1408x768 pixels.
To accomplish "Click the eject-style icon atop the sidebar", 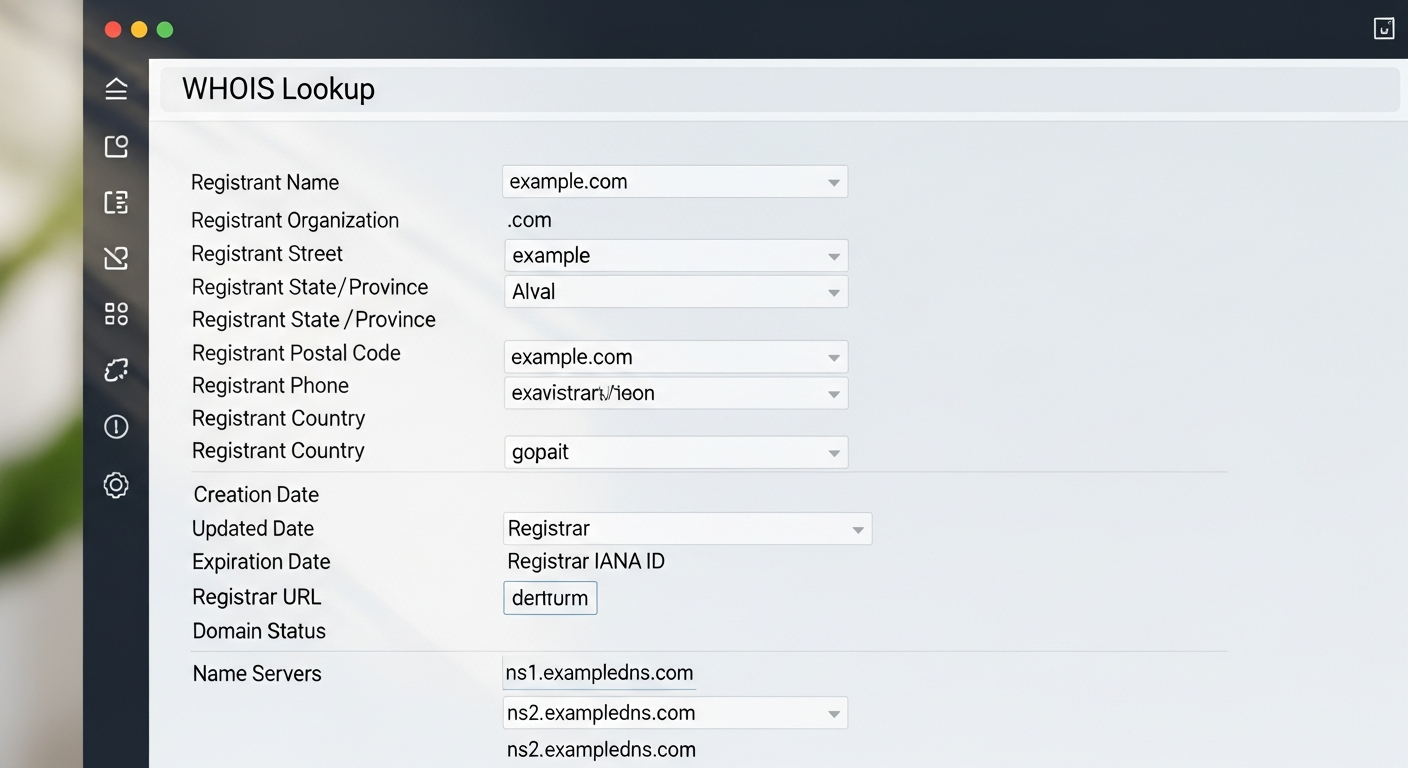I will point(116,88).
